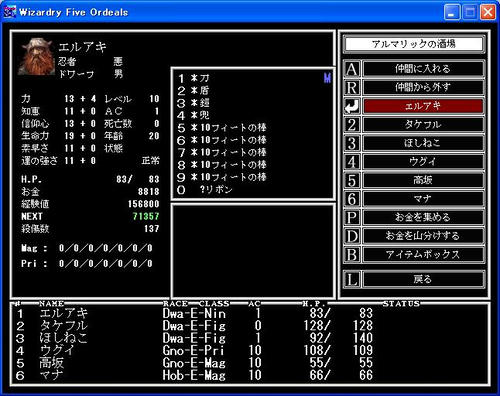Viewport: 500px width, 396px height.
Task: Select inventory slot 7 10フィートの棒
Action: coord(222,152)
